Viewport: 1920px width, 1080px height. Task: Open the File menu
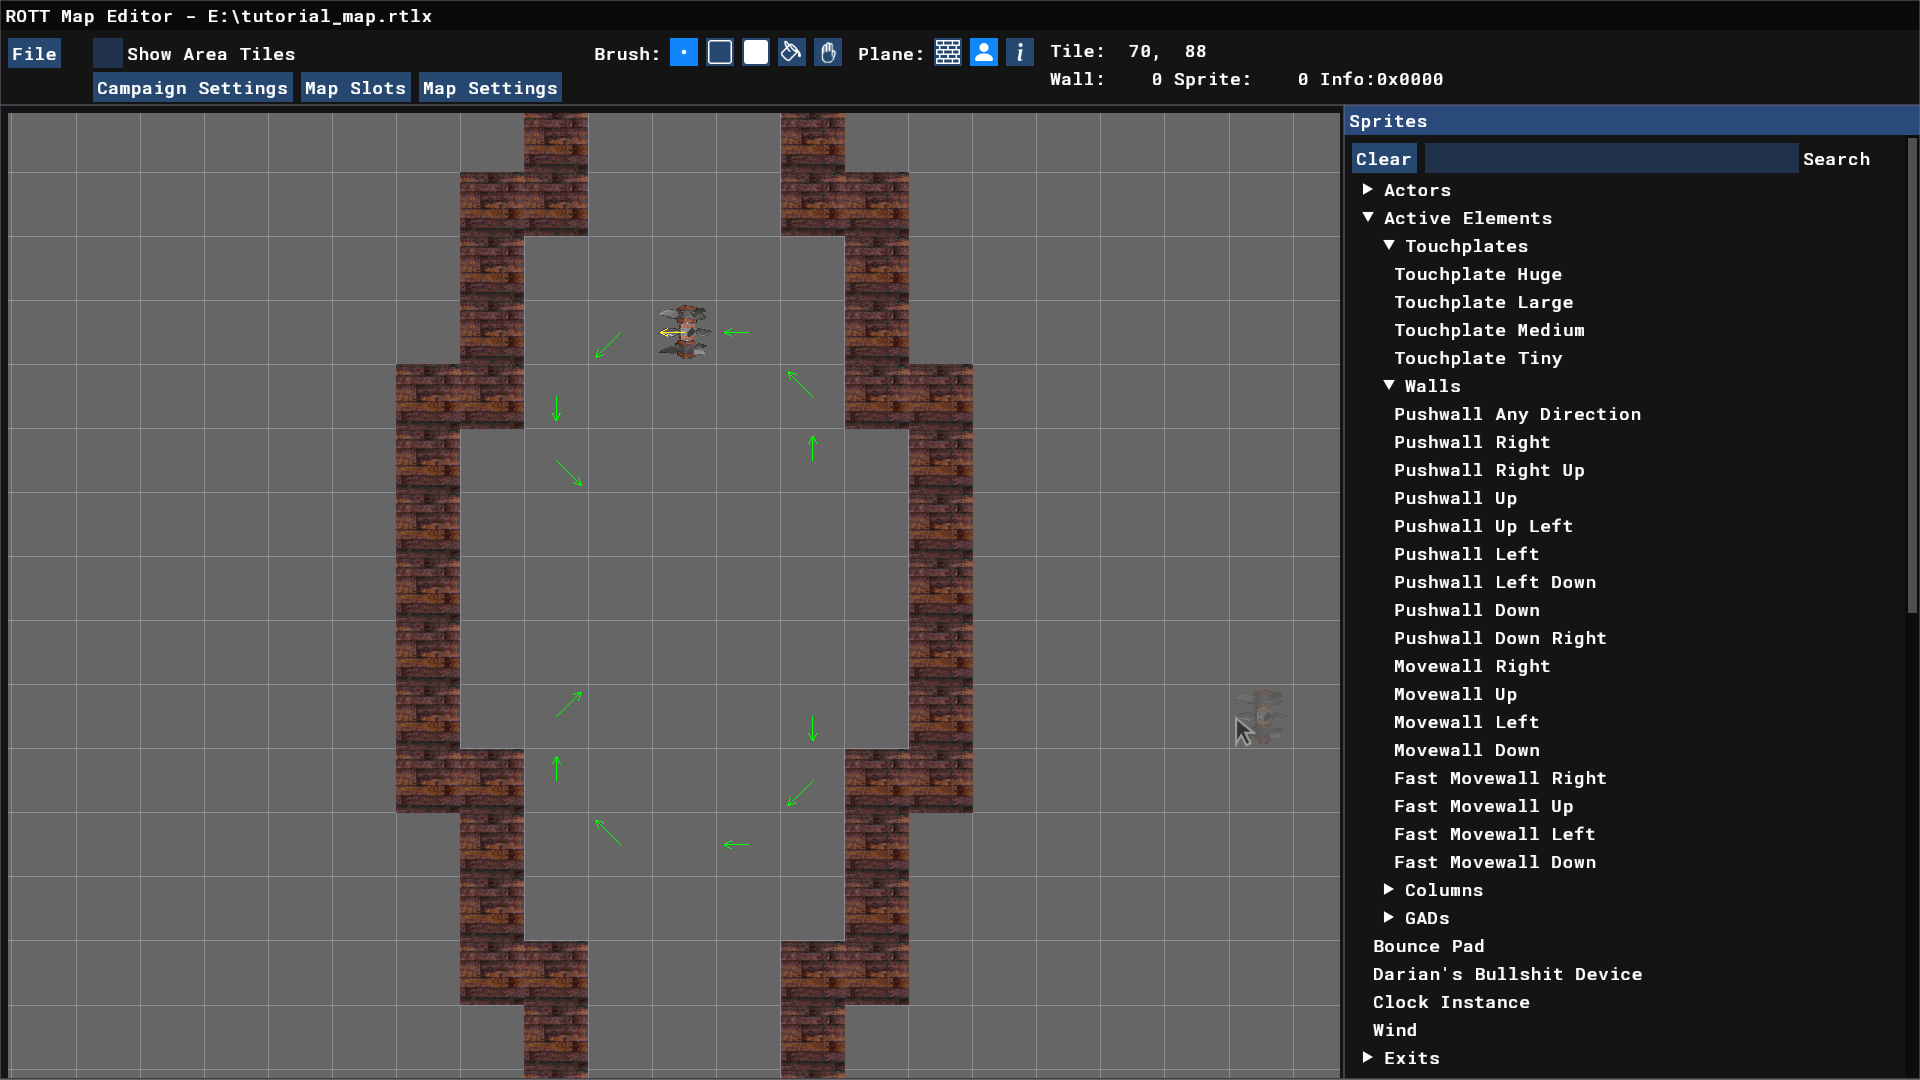coord(34,54)
